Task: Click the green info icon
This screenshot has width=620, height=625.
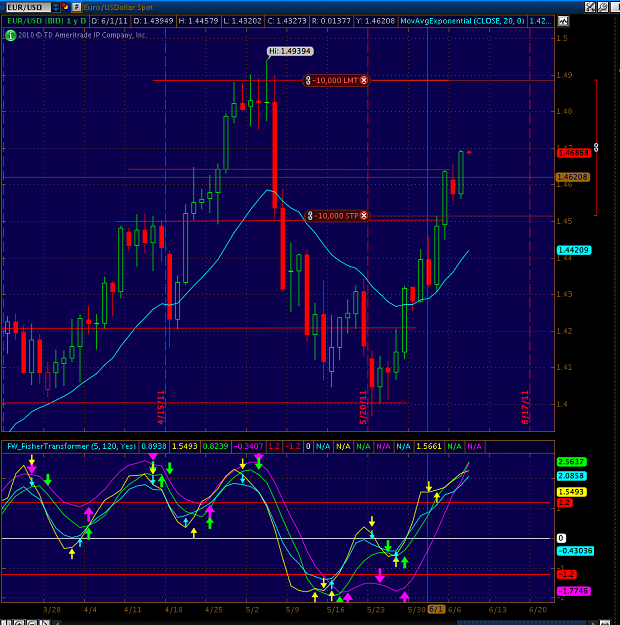Action: (10, 35)
